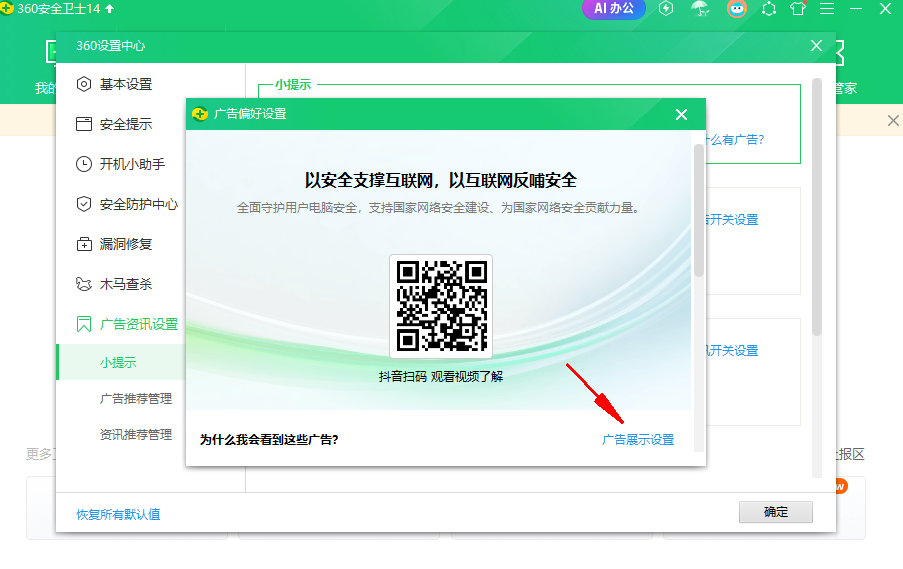Click the 安全防护中心 shield icon
The width and height of the screenshot is (903, 569).
[84, 204]
